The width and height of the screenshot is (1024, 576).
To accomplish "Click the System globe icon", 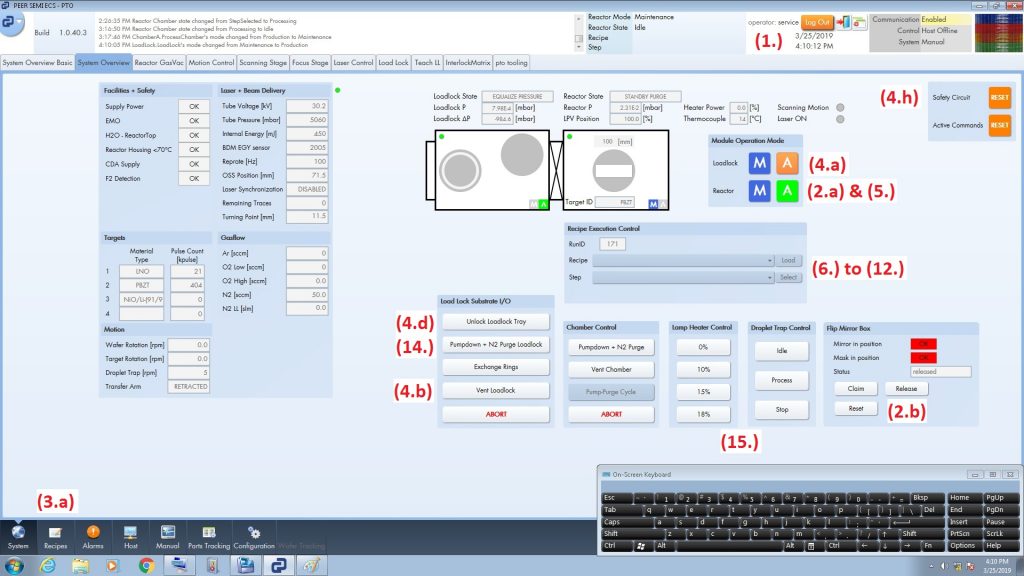I will pos(18,535).
